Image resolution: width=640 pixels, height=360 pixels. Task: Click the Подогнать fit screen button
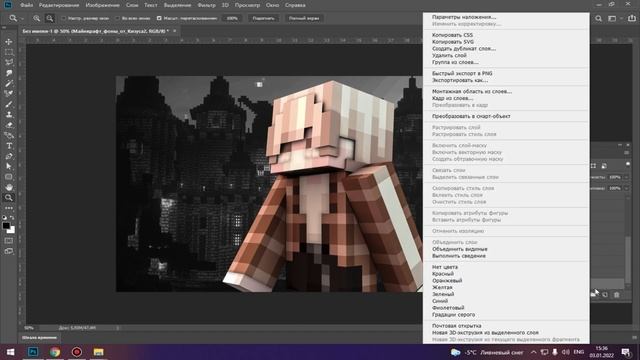pyautogui.click(x=263, y=18)
